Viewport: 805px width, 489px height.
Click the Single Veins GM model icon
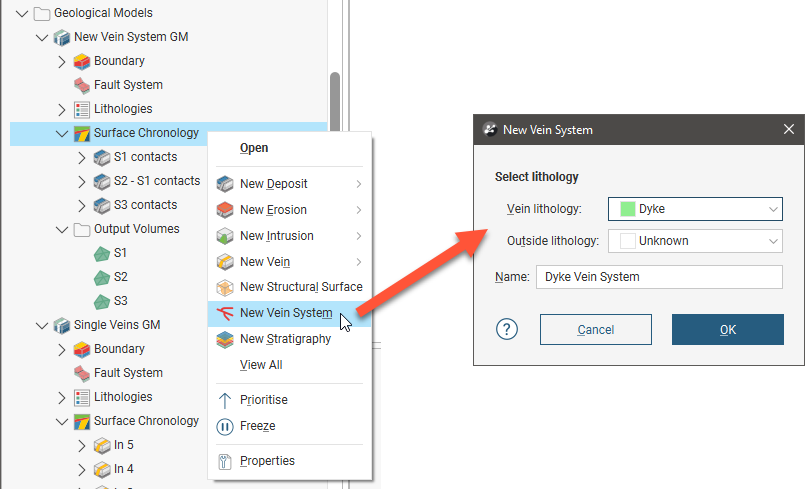pyautogui.click(x=62, y=325)
